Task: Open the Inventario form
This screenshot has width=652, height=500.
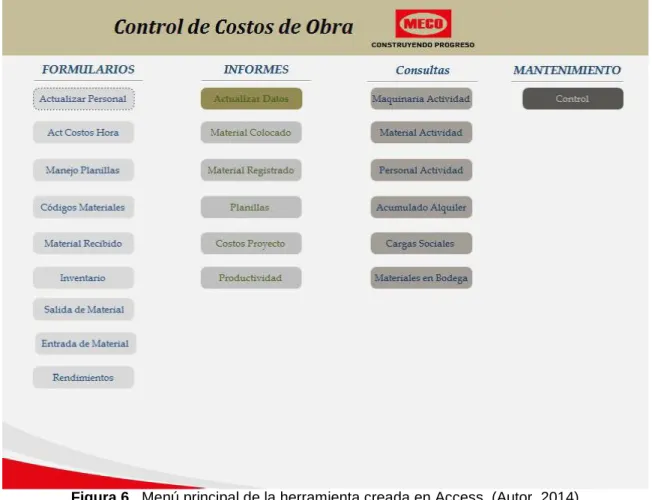Action: 83,278
